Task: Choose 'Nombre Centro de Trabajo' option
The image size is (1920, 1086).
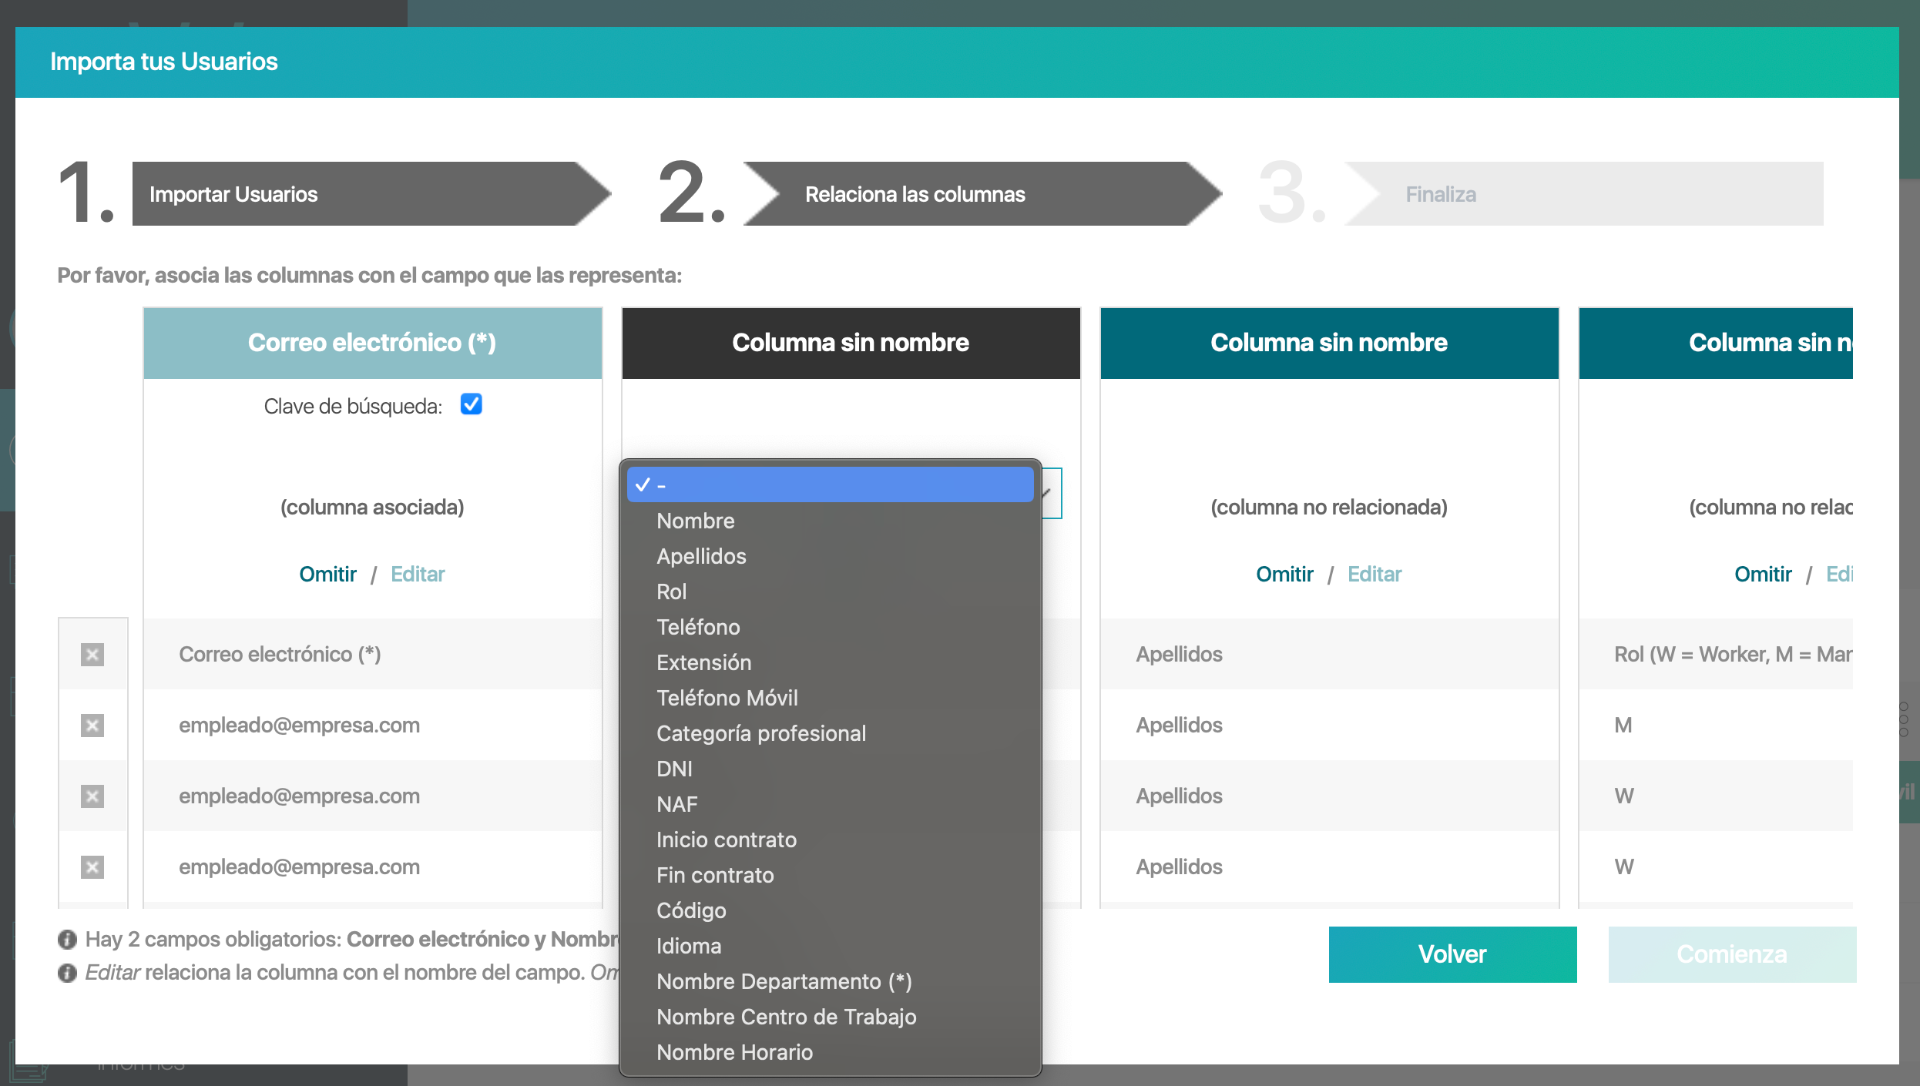Action: pyautogui.click(x=830, y=1017)
